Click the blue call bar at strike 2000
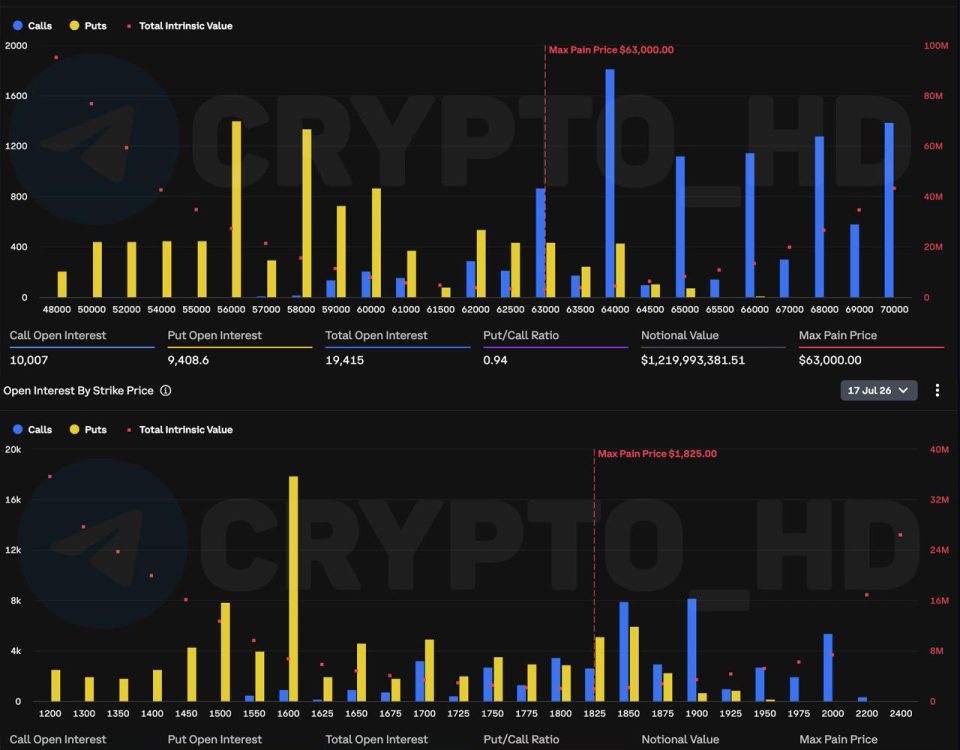This screenshot has height=750, width=960. [x=828, y=668]
